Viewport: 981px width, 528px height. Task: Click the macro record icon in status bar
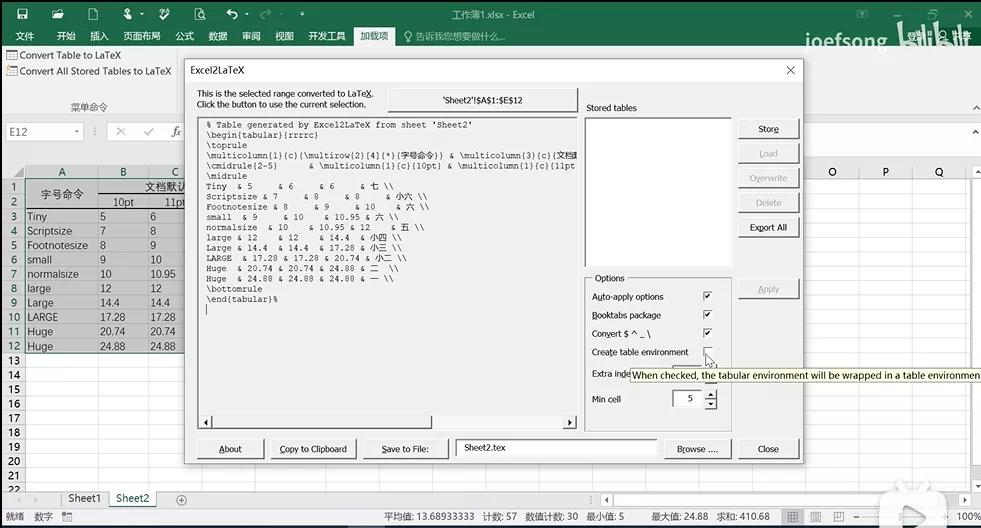coord(68,517)
